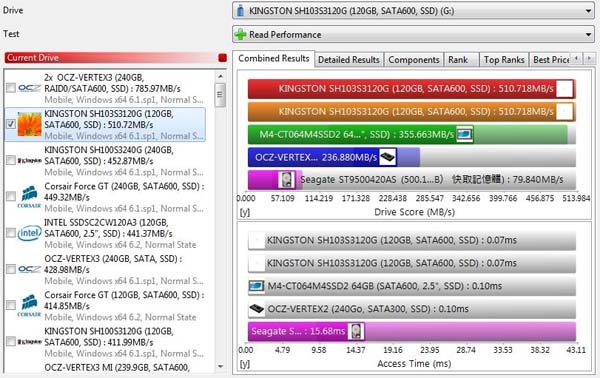Click the Access Time (ms) axis label
600x378 pixels.
[414, 363]
